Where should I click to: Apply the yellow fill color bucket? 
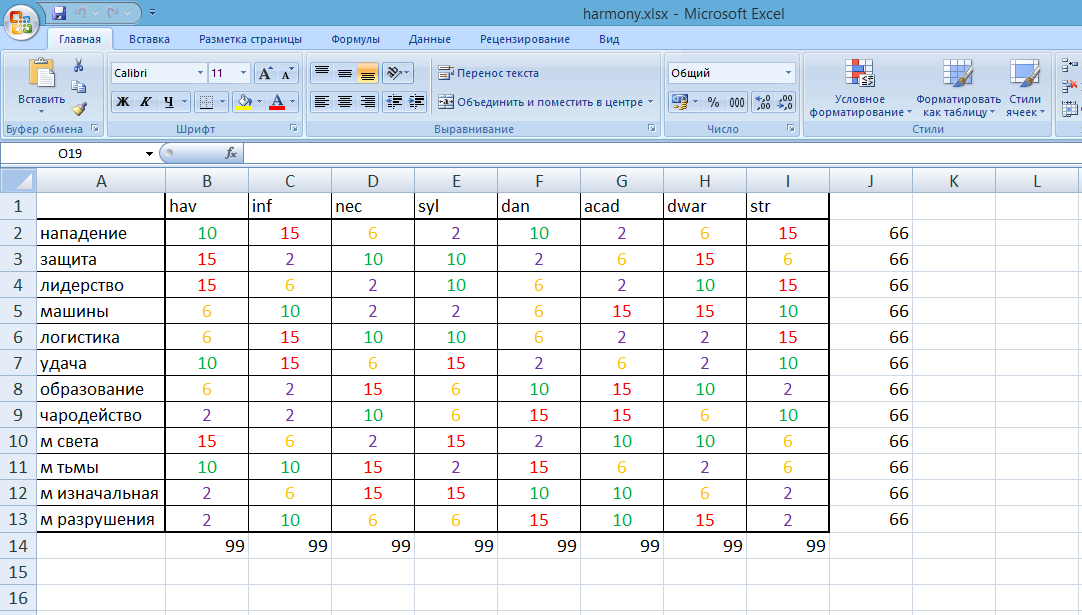(x=244, y=102)
